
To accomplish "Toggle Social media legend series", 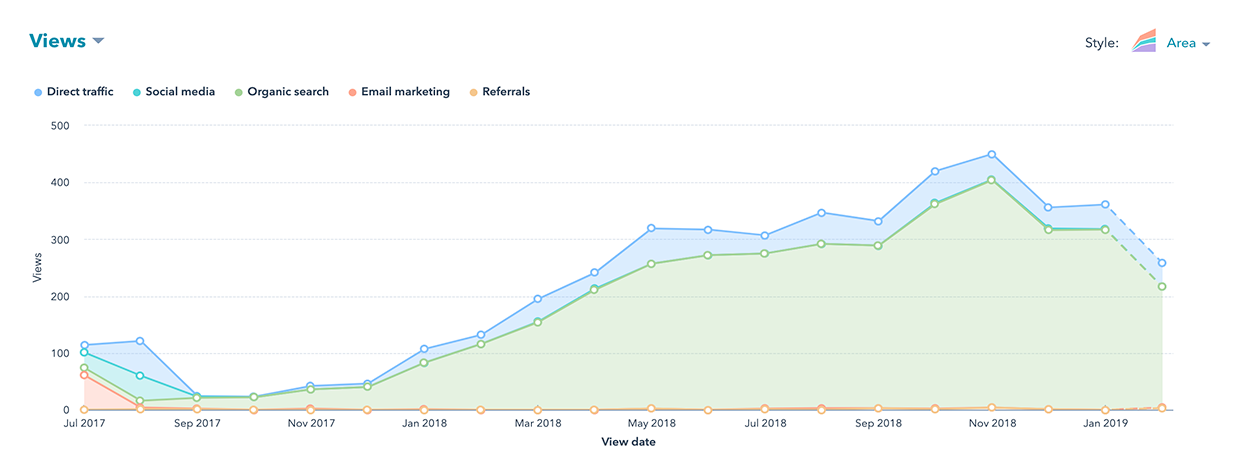I will point(173,92).
